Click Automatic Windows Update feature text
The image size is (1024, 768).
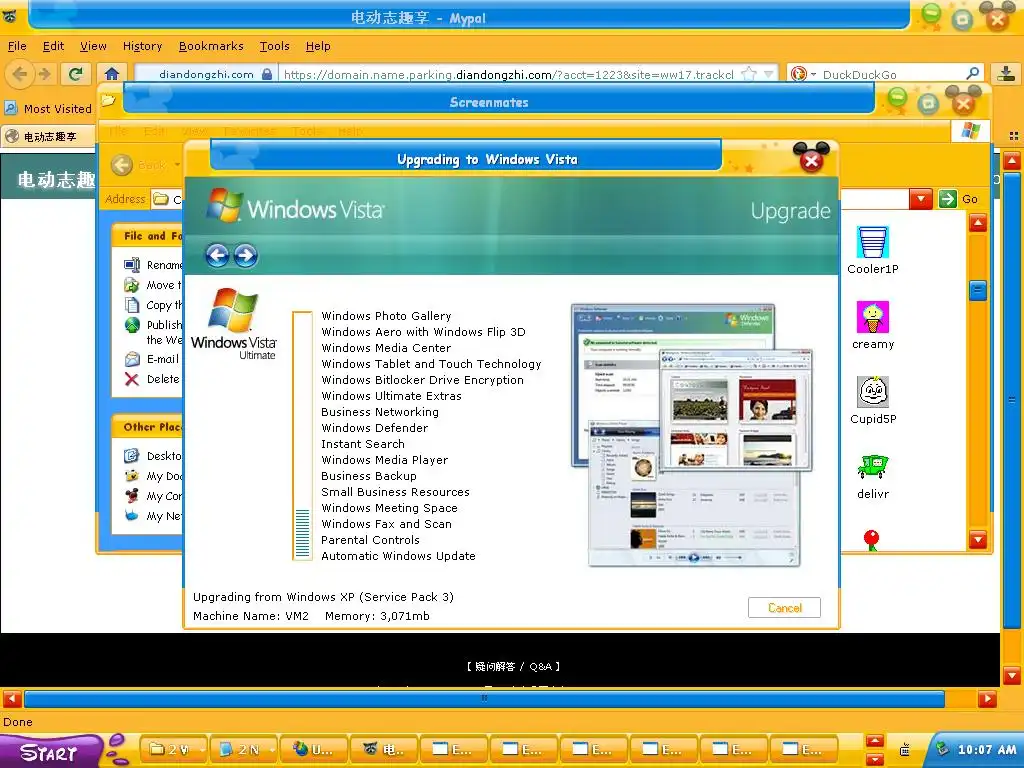click(398, 556)
